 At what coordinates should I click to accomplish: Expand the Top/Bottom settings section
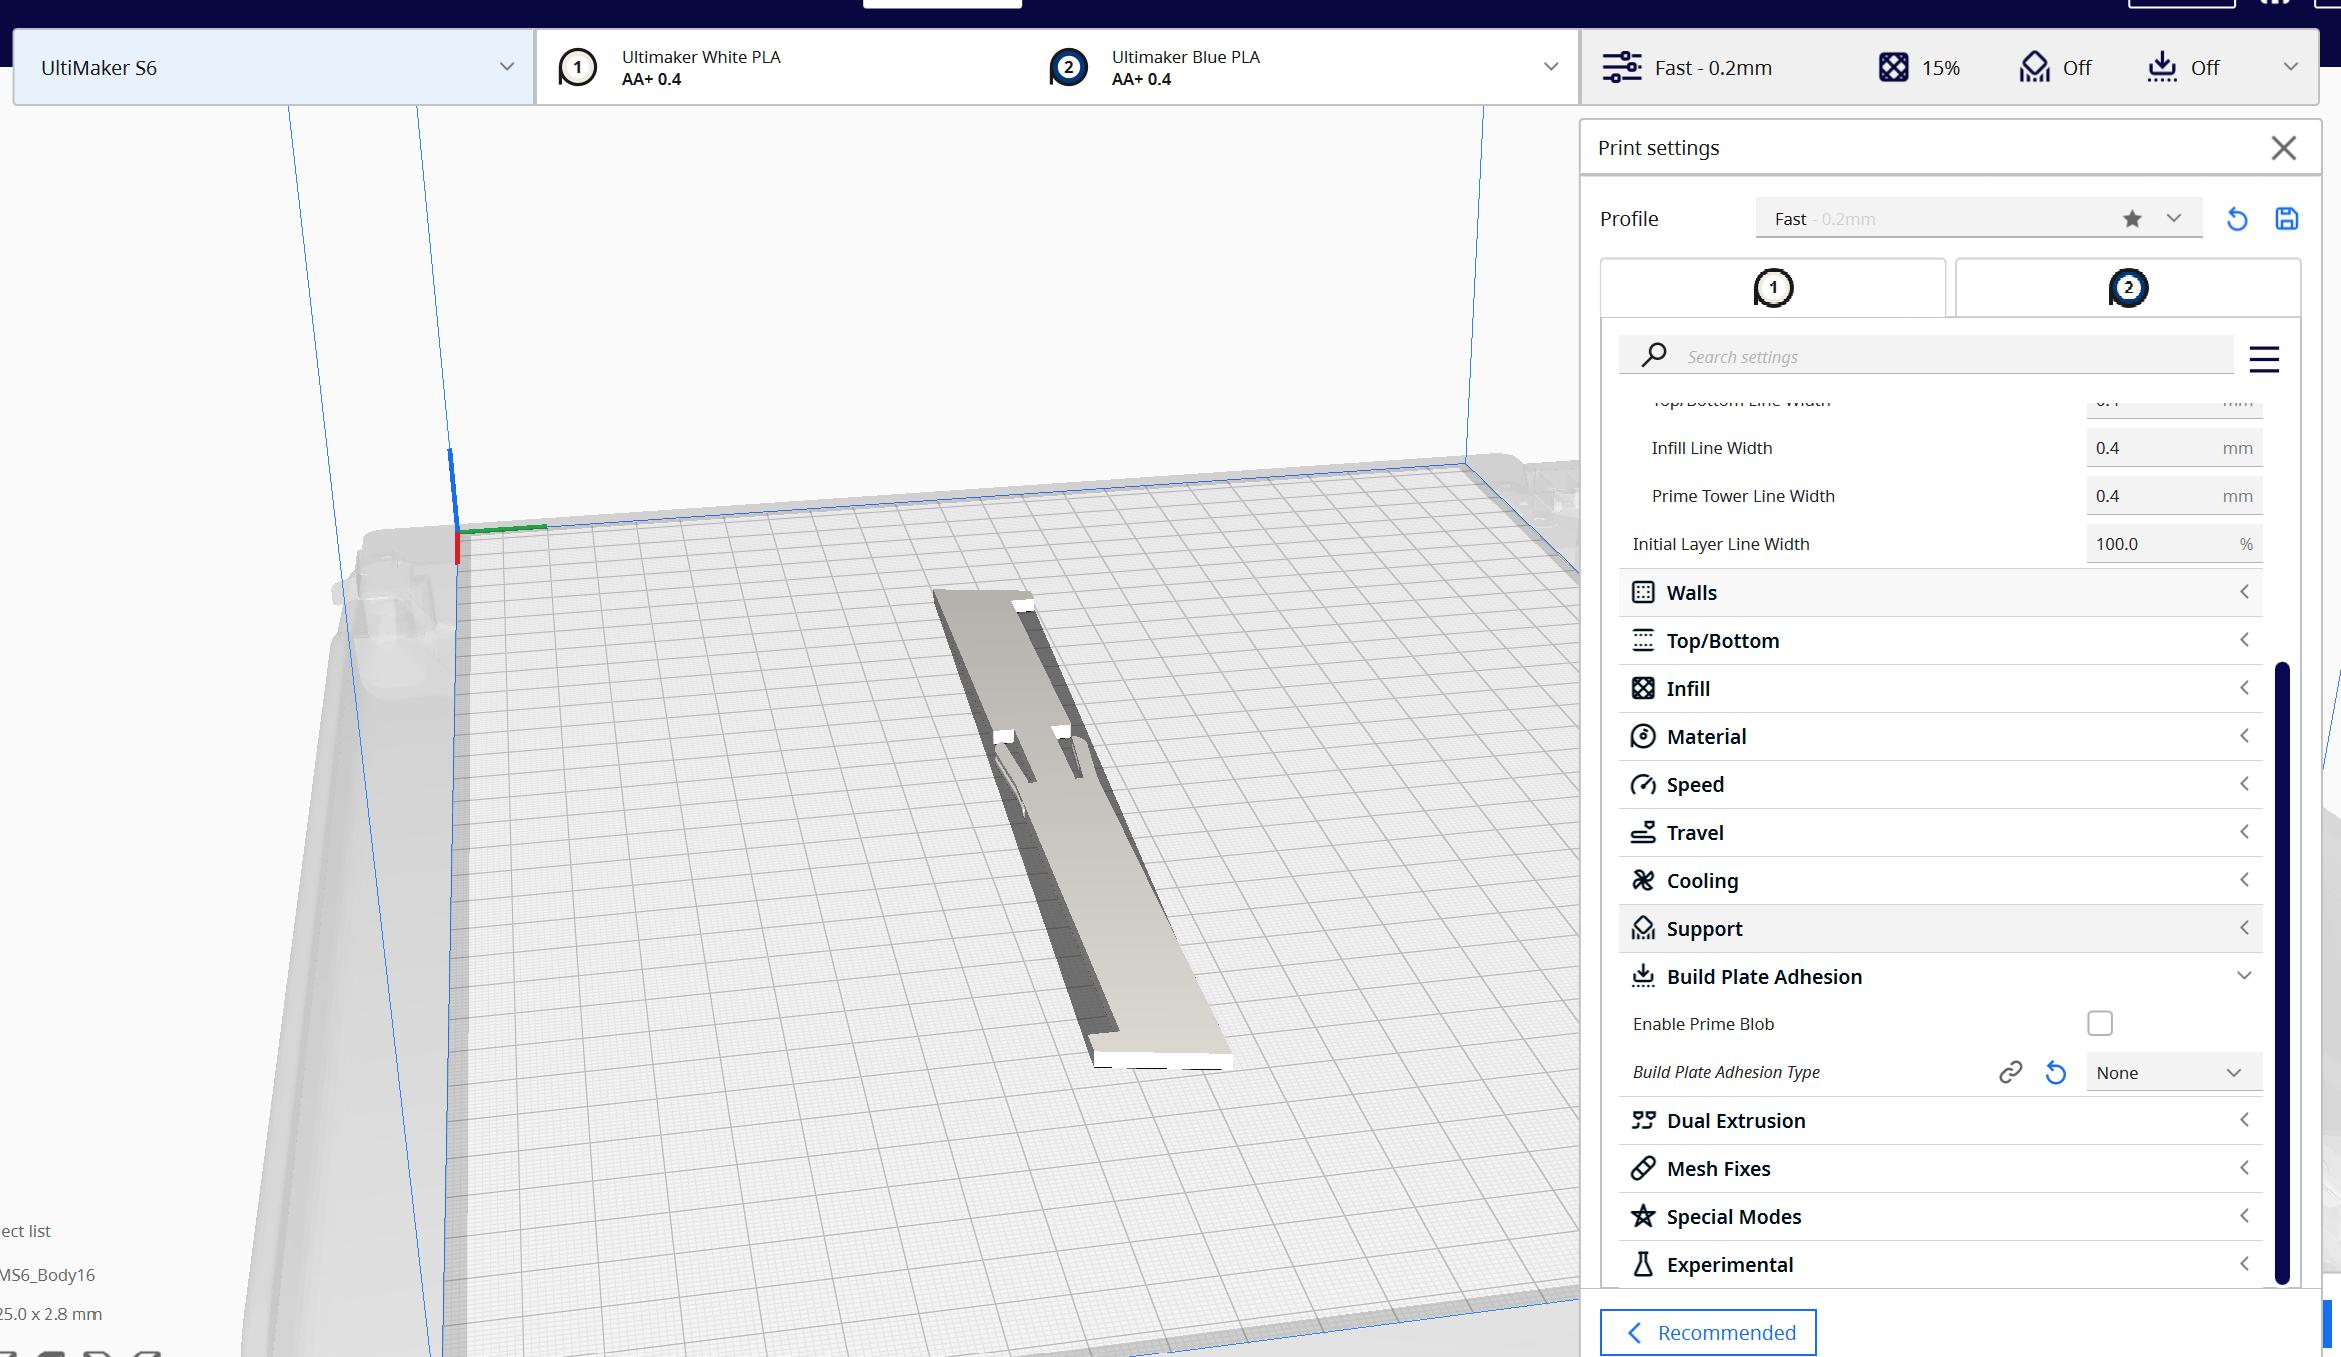(x=1940, y=640)
